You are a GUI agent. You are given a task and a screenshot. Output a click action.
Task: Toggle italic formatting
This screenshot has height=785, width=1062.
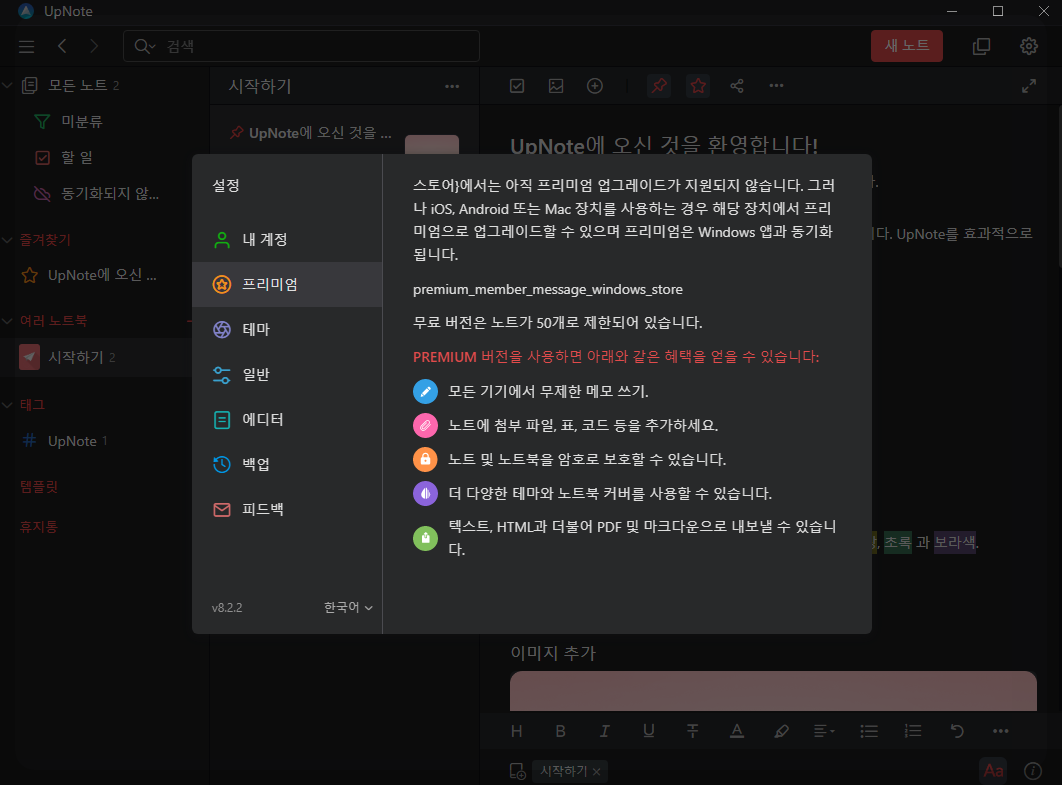(x=604, y=731)
